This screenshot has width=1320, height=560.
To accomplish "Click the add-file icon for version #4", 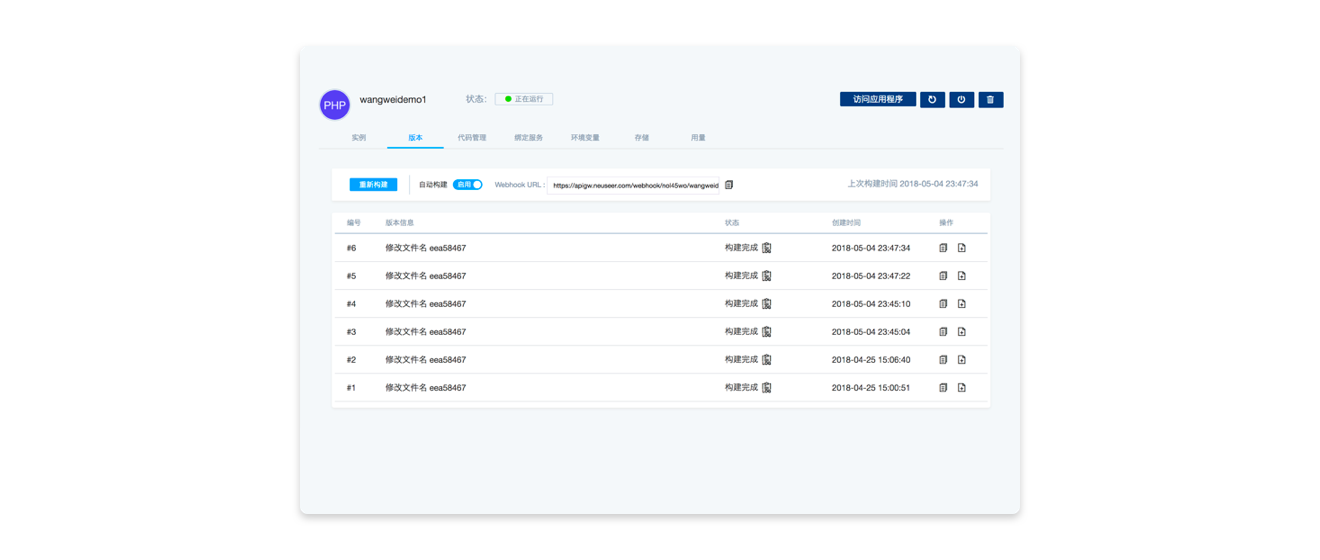I will 961,304.
